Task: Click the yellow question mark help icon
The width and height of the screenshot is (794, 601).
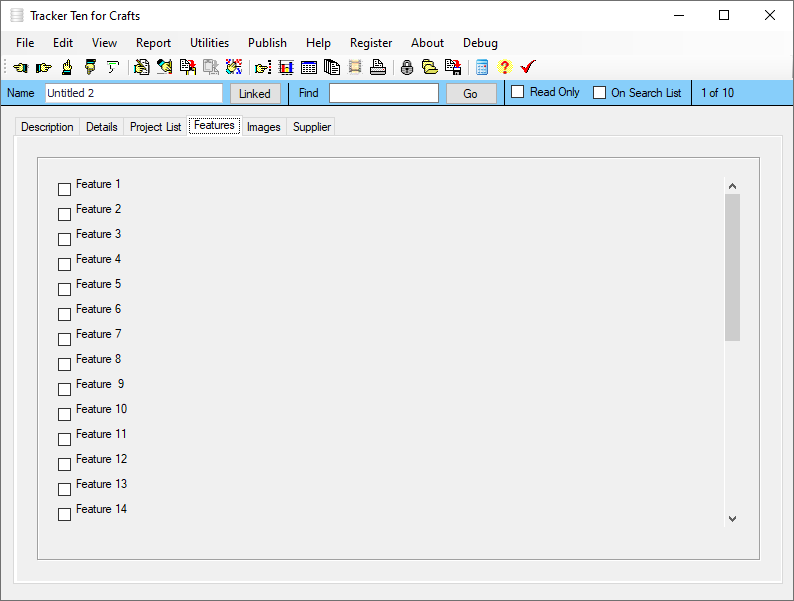Action: pos(504,67)
